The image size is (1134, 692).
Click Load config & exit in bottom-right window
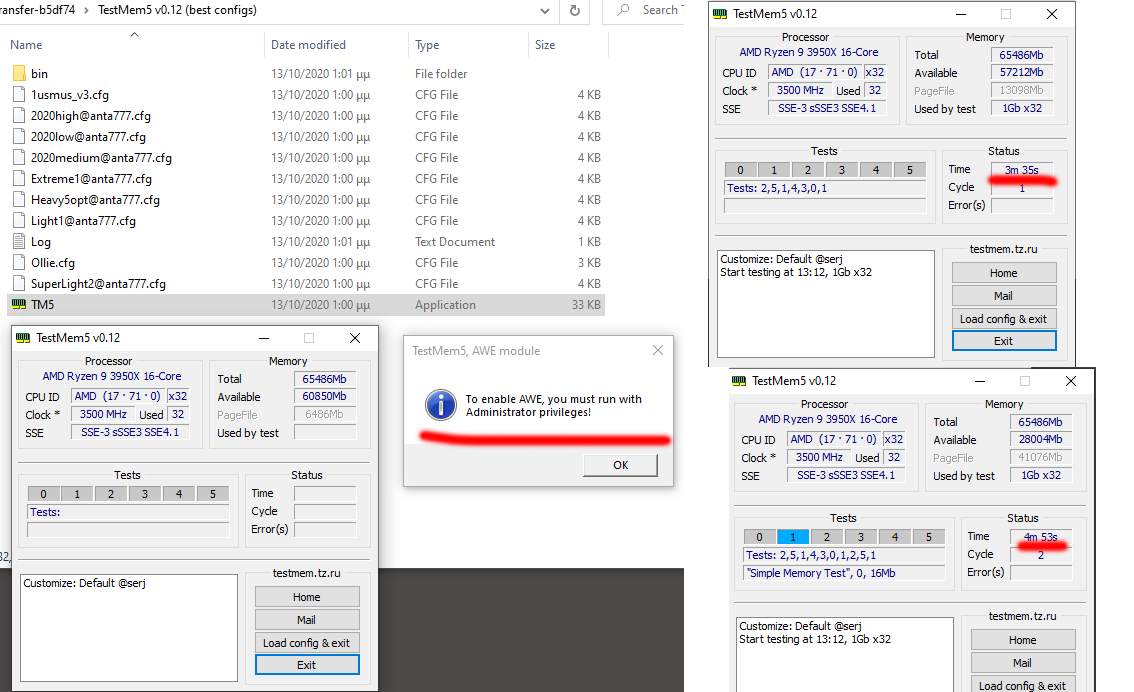tap(1023, 685)
